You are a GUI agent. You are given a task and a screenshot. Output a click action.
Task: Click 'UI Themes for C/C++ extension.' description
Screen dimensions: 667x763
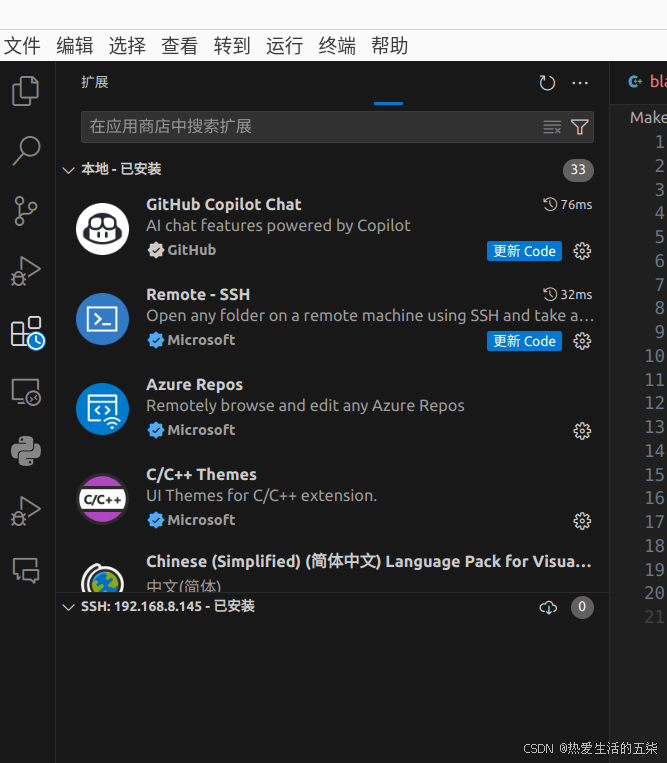click(262, 495)
